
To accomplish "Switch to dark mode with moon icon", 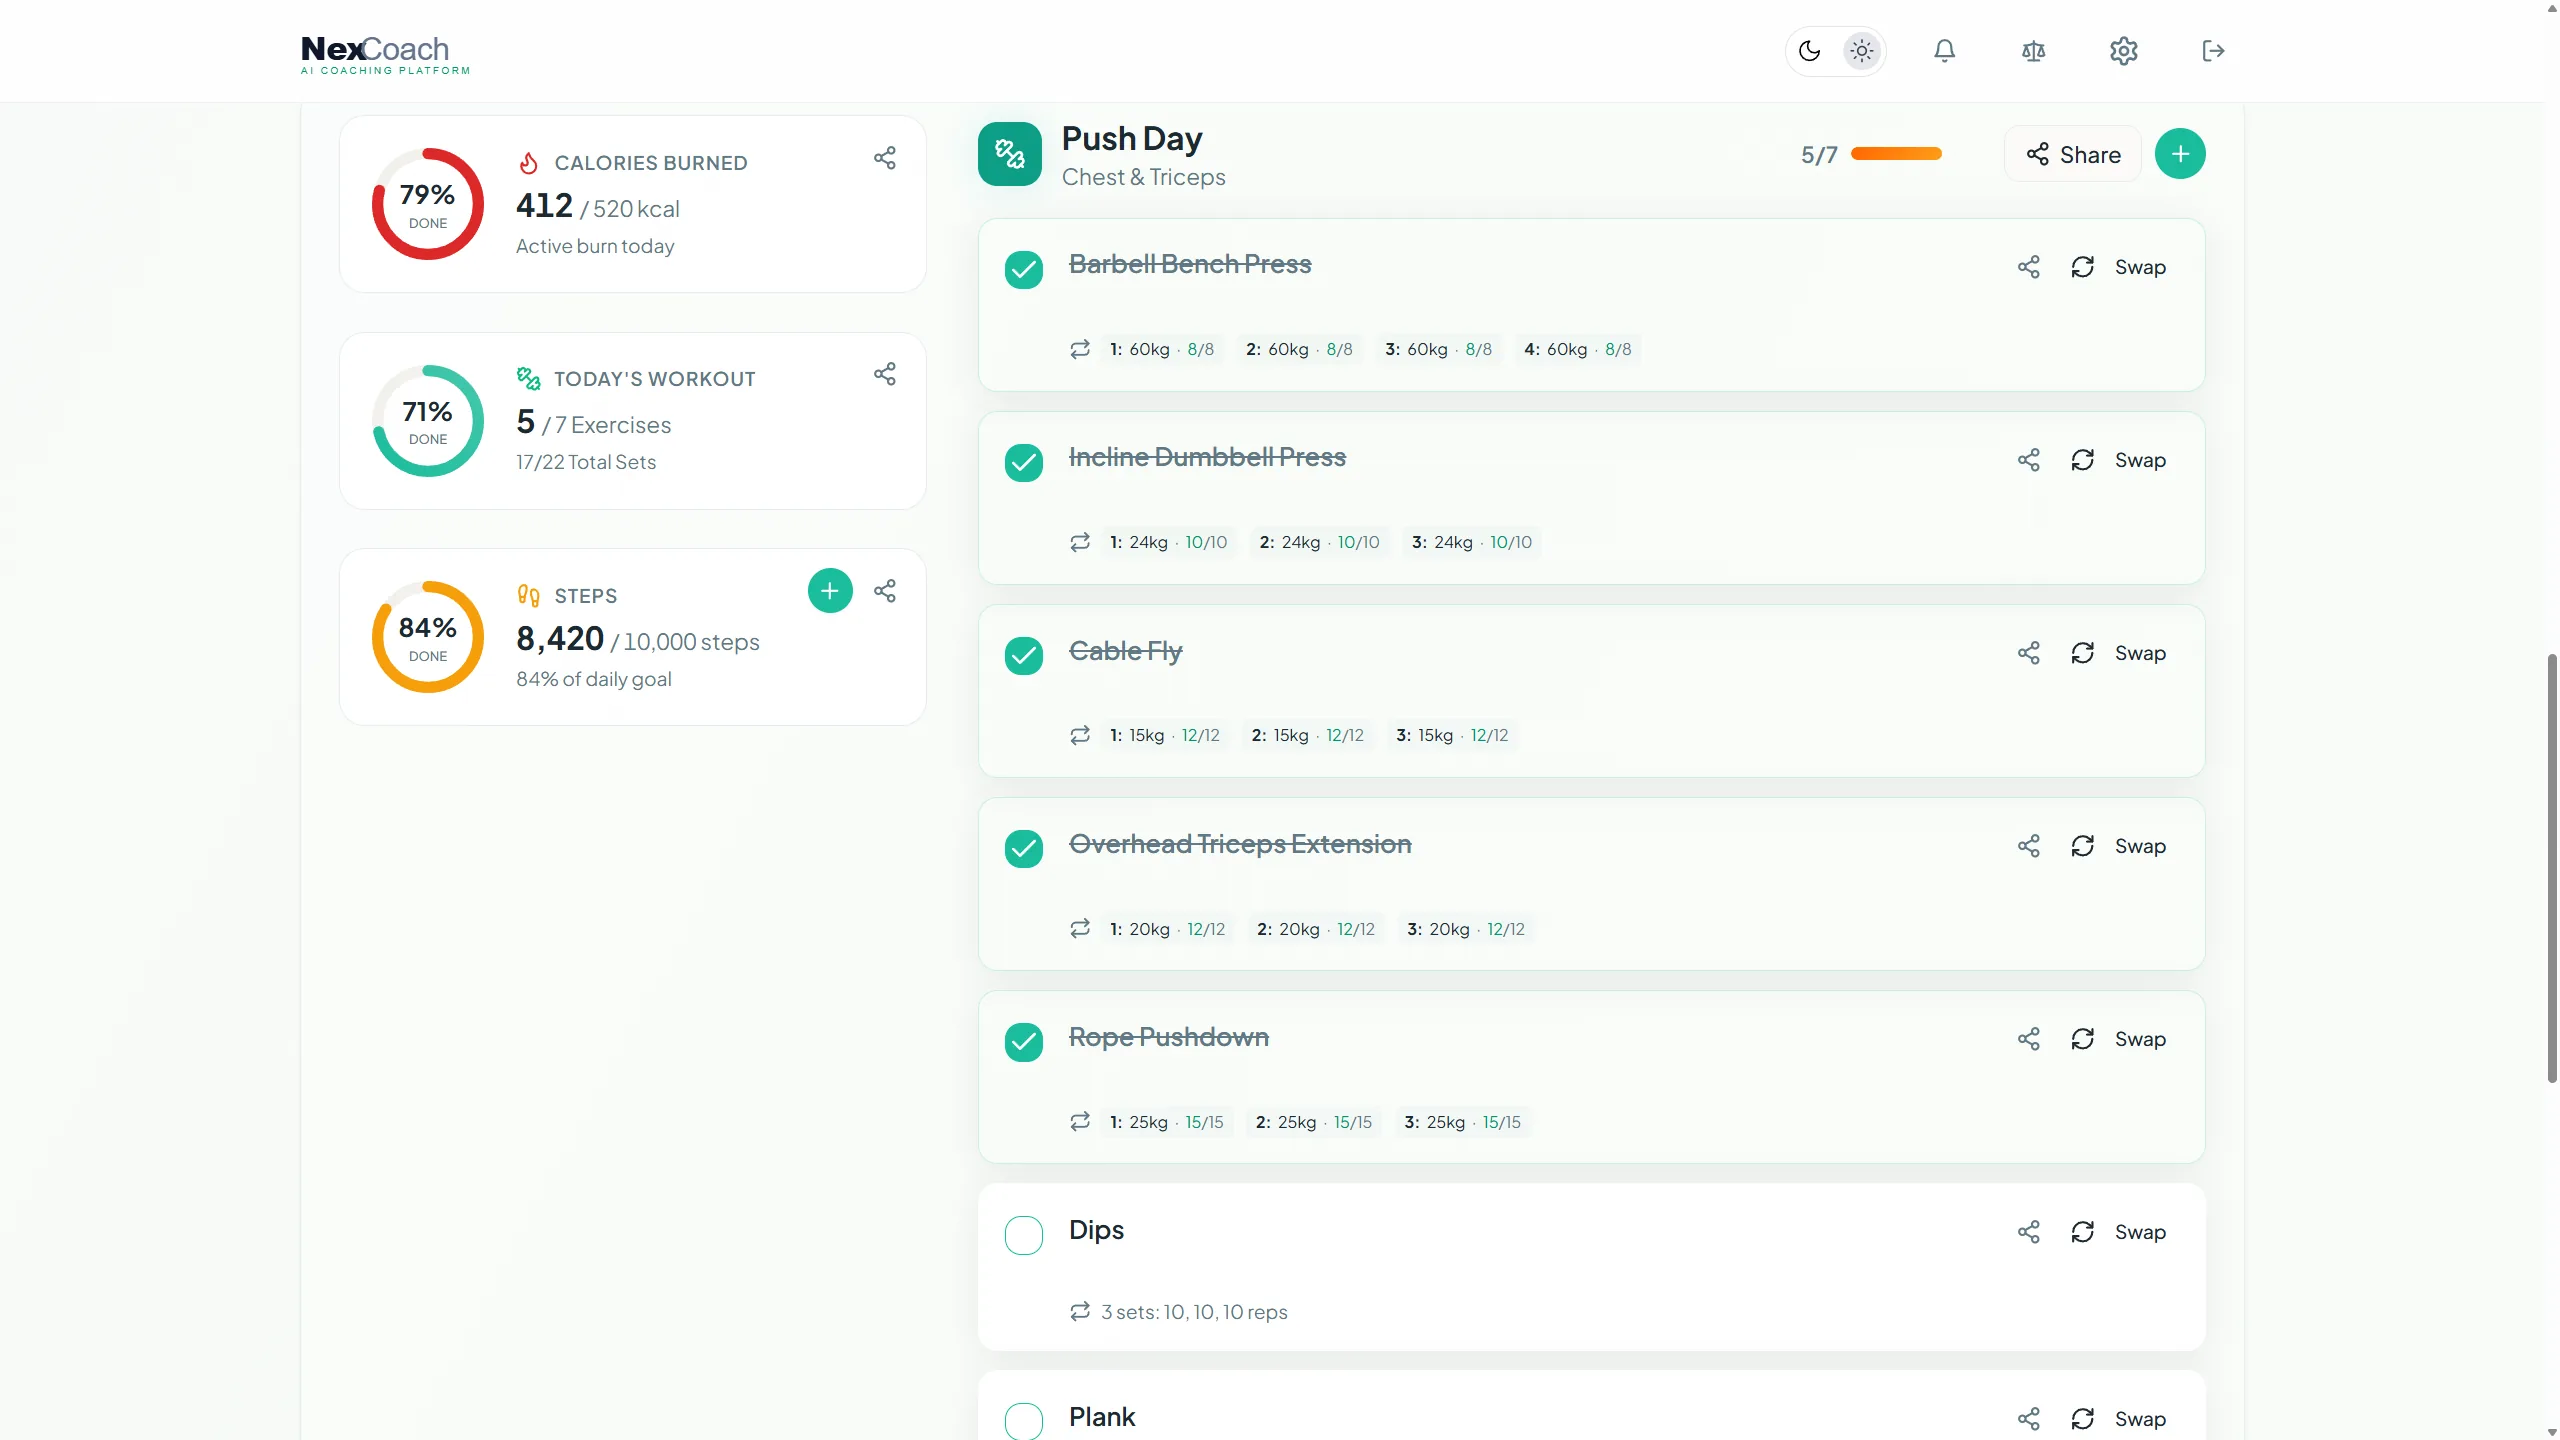I will point(1809,51).
